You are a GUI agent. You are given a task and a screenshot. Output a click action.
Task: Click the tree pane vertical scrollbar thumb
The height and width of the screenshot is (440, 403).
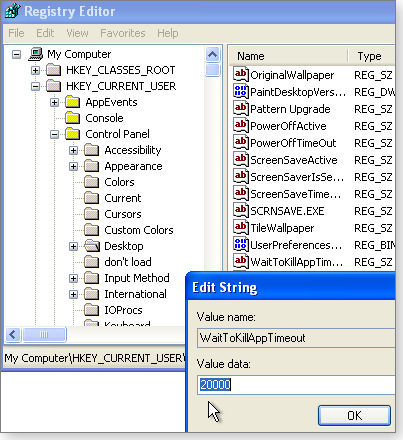tap(213, 70)
